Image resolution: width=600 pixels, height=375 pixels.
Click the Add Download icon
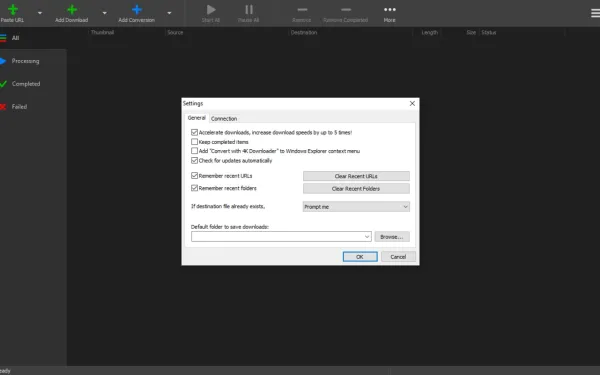(x=72, y=10)
